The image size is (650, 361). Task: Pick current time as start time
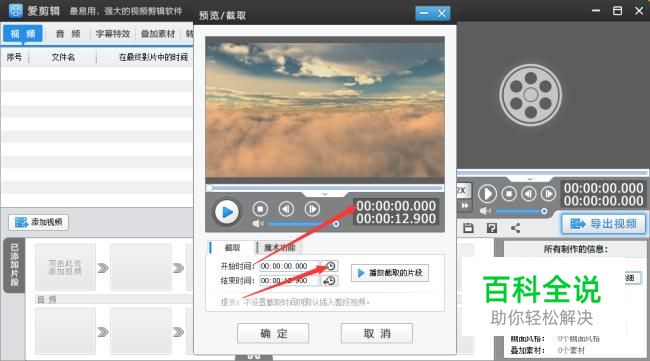pos(330,266)
